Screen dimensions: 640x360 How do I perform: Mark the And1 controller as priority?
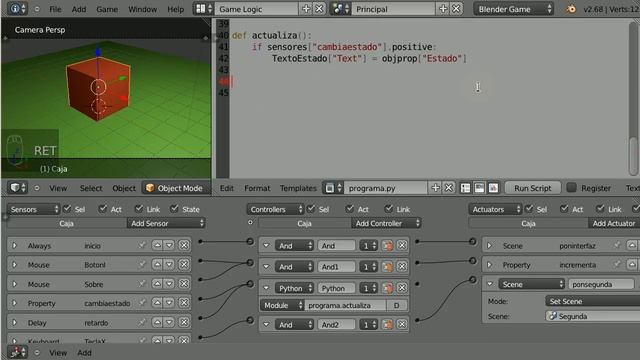click(x=387, y=267)
